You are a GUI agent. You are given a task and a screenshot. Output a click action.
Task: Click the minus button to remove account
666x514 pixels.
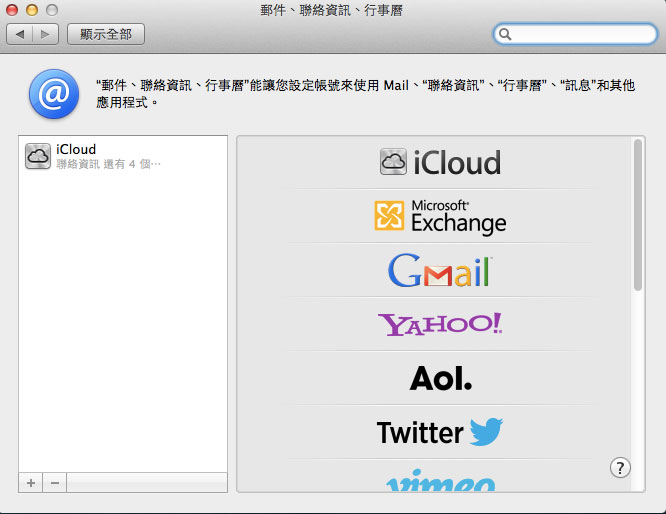pyautogui.click(x=54, y=483)
